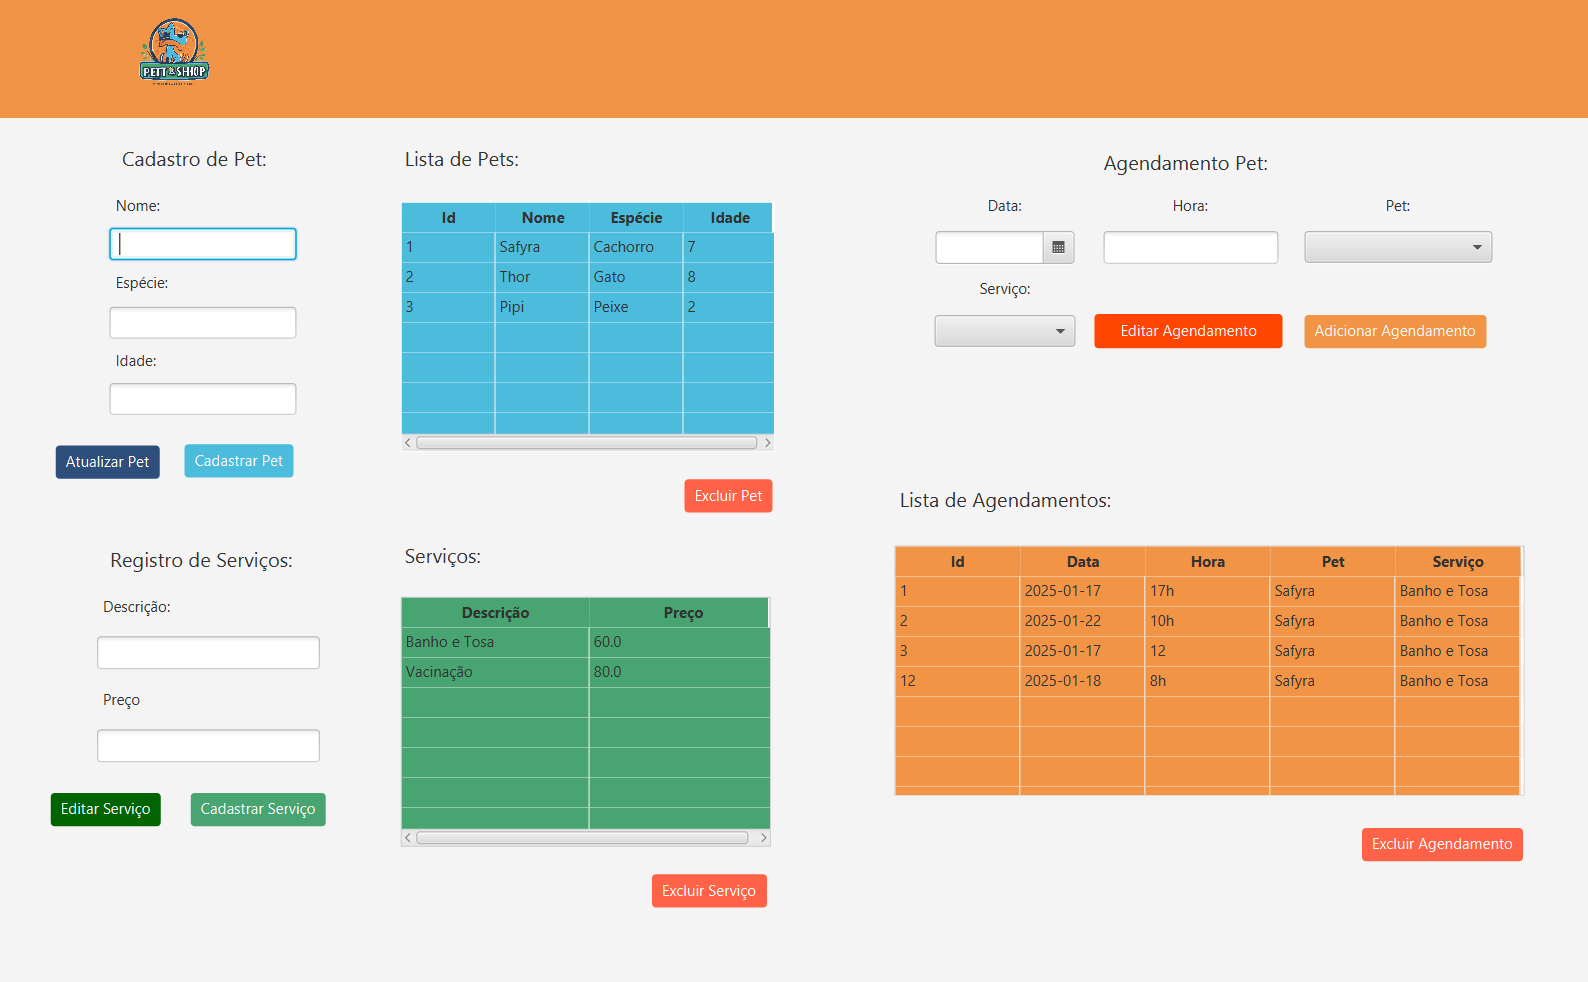This screenshot has width=1588, height=982.
Task: Click the Pet Shop logo
Action: tap(174, 52)
